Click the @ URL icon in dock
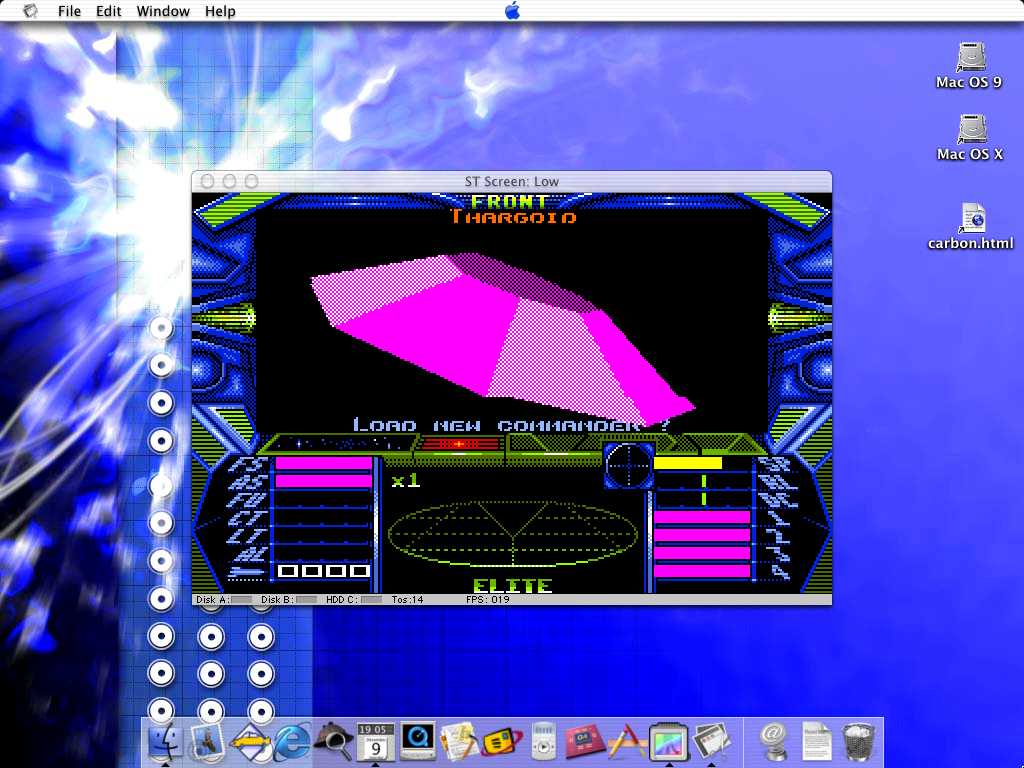Image resolution: width=1024 pixels, height=768 pixels. click(773, 742)
